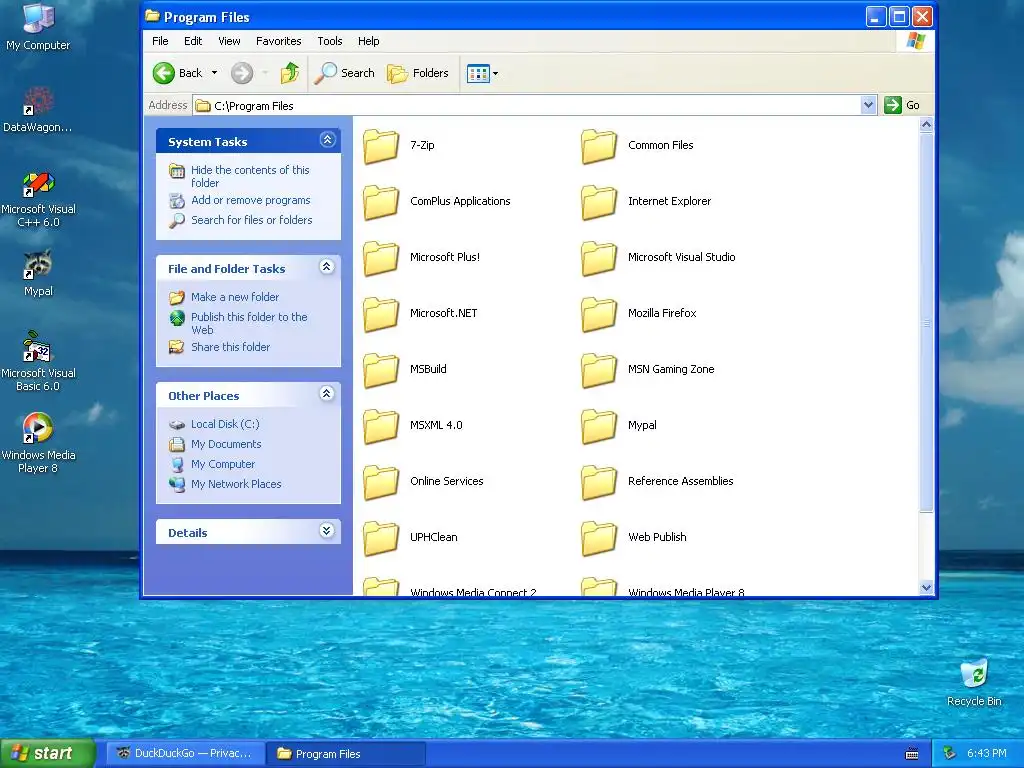Open the Favorites menu

coord(278,41)
